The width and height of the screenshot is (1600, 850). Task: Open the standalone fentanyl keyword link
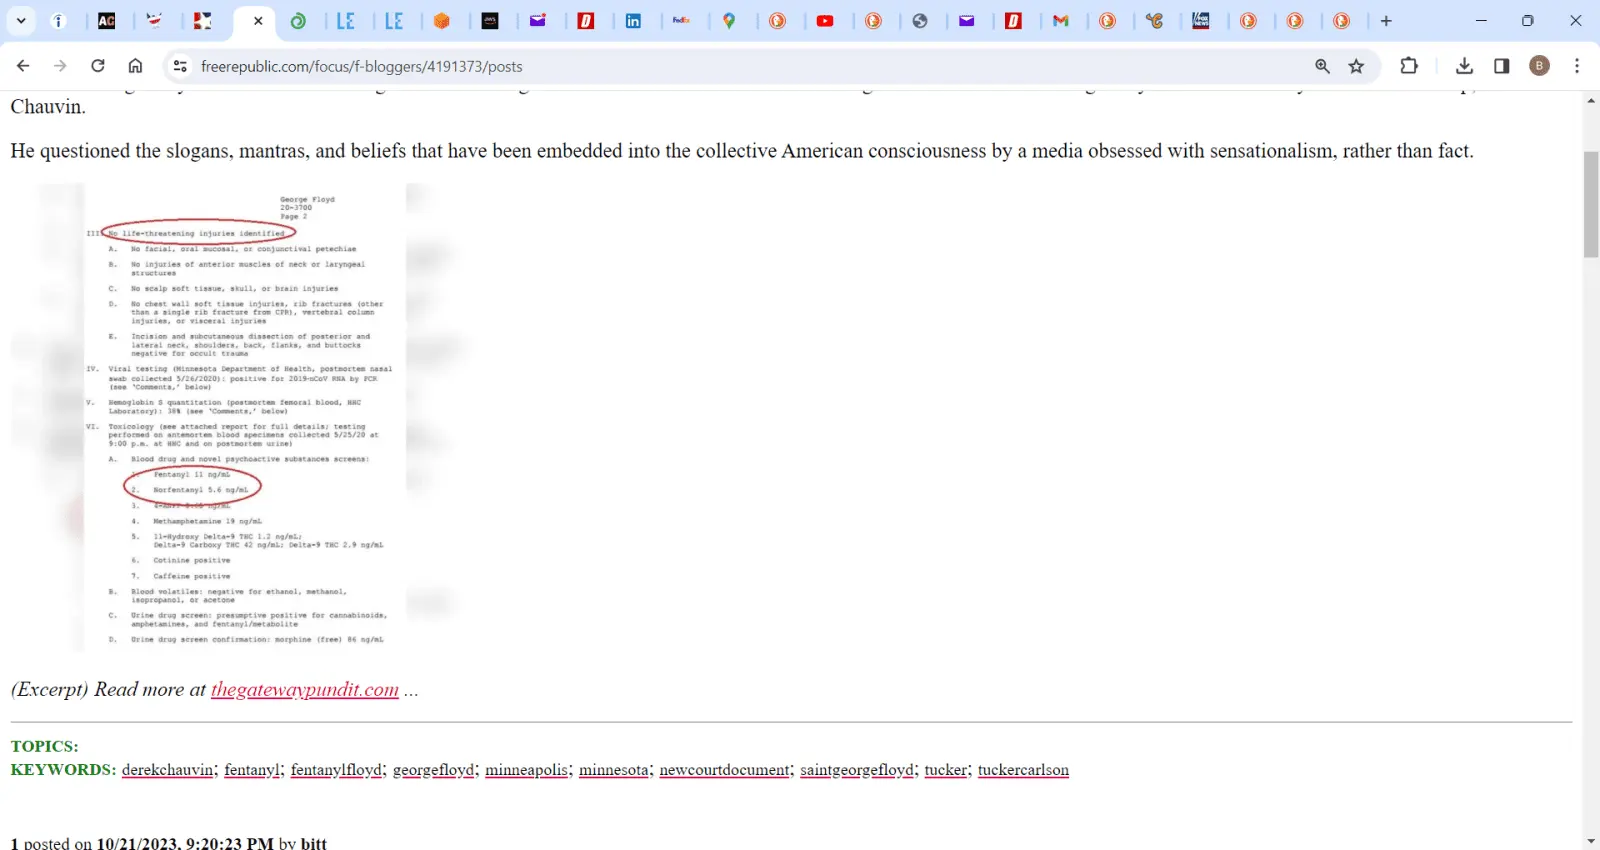[x=252, y=770]
